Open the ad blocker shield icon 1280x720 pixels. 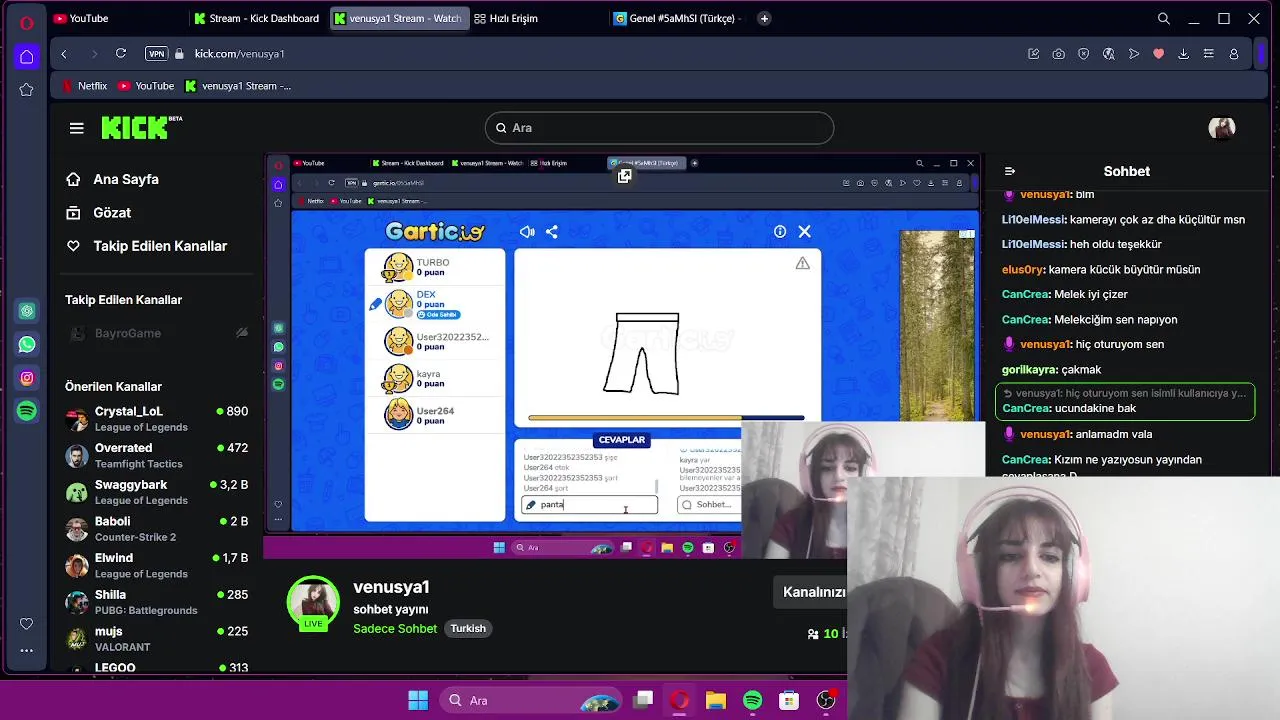[x=1084, y=54]
